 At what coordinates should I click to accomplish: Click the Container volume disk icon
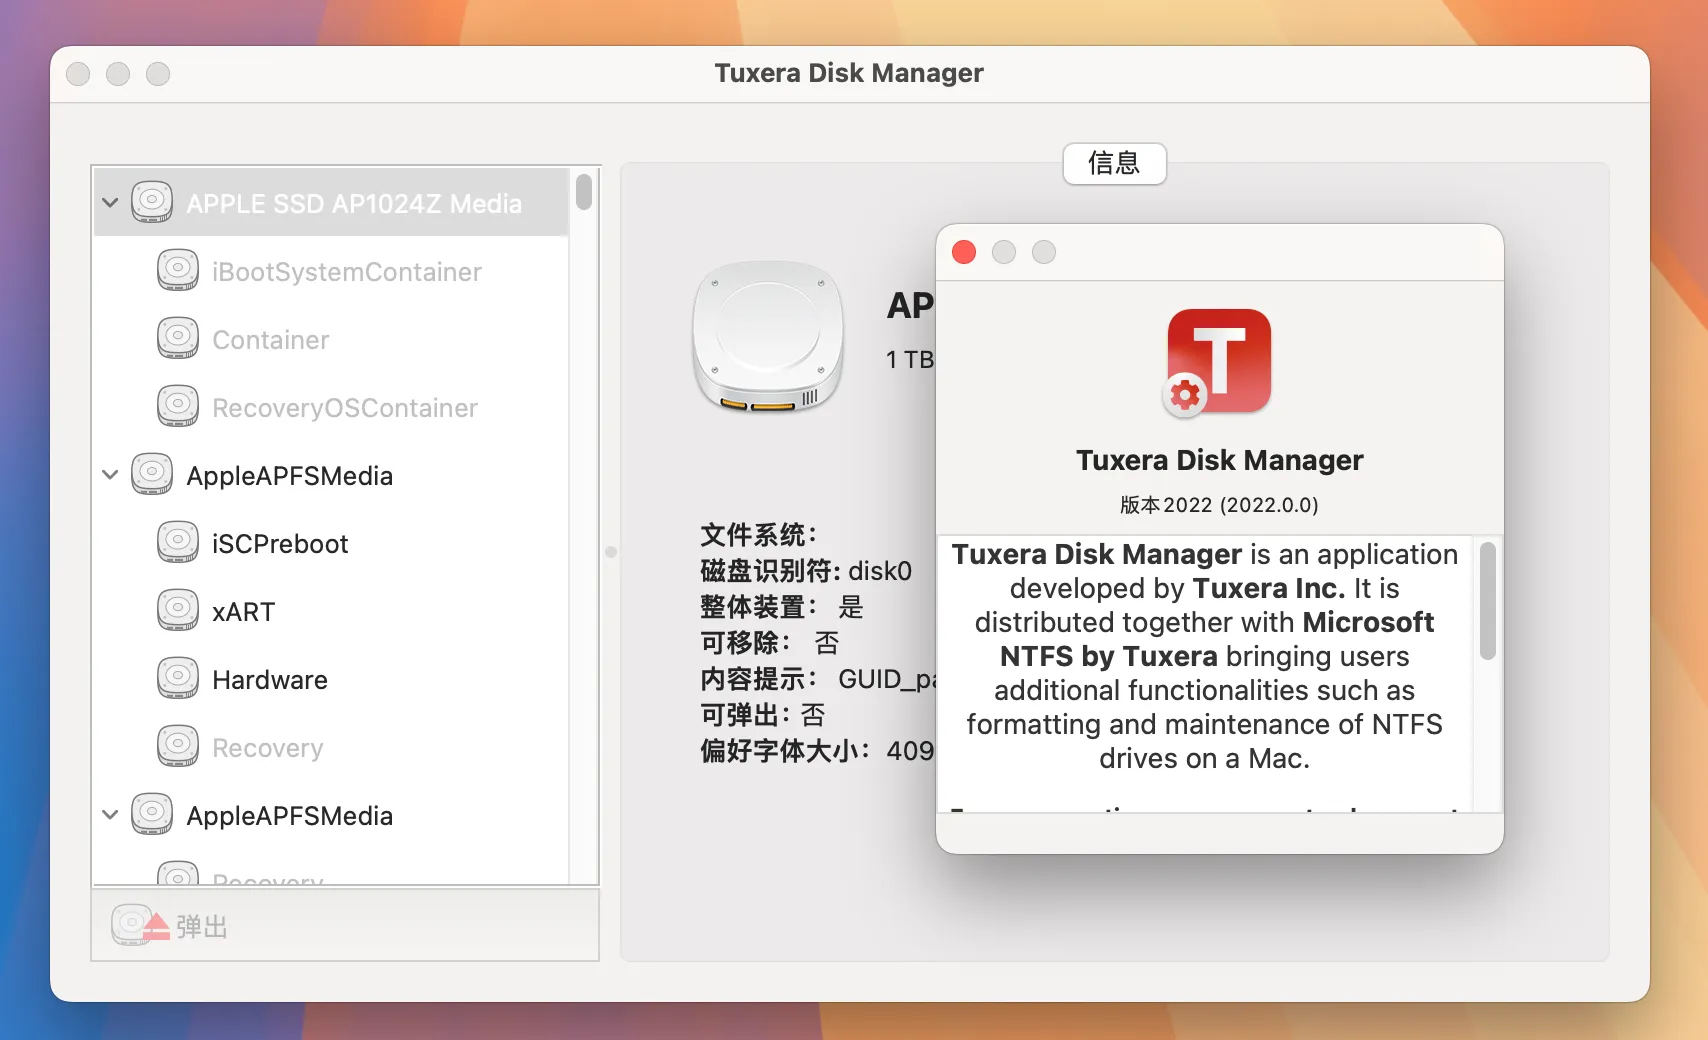click(178, 338)
